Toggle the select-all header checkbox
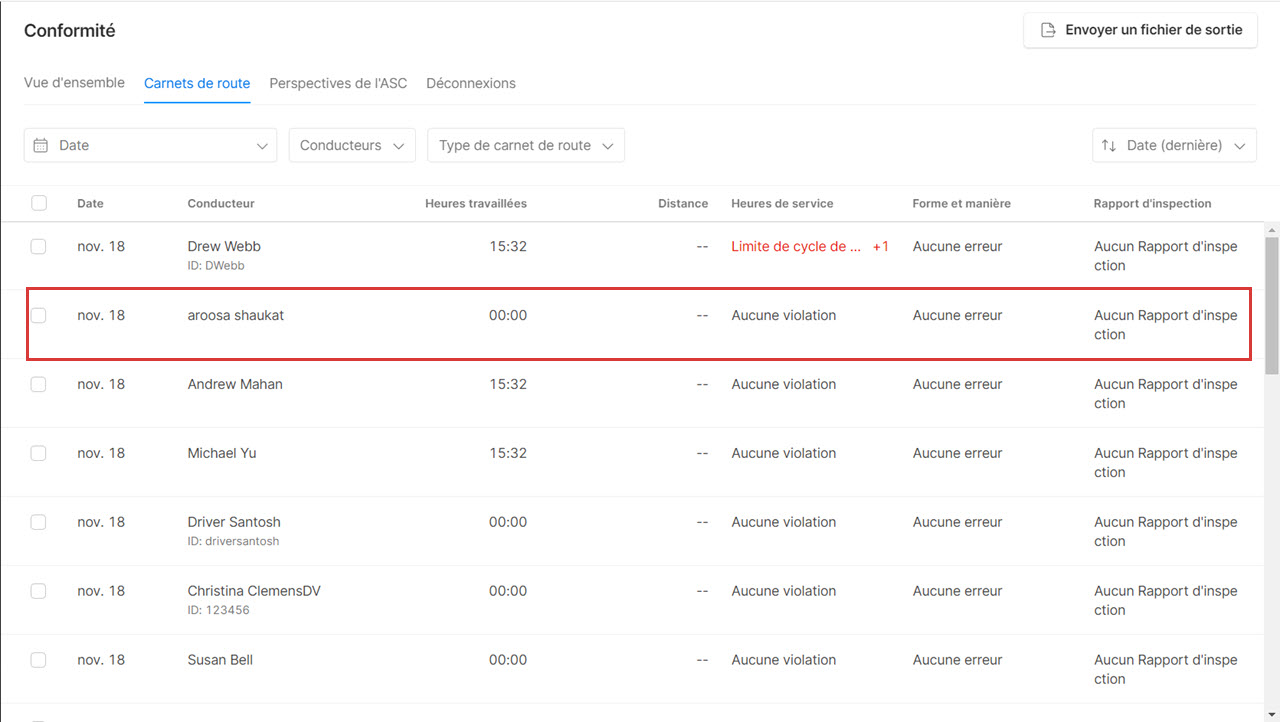 [39, 203]
